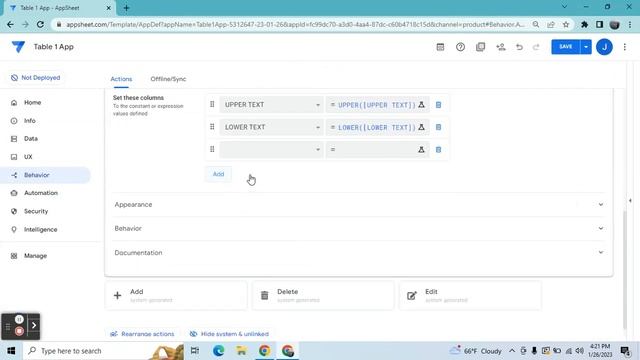Expand the screen recorder panel arrow

[34, 325]
